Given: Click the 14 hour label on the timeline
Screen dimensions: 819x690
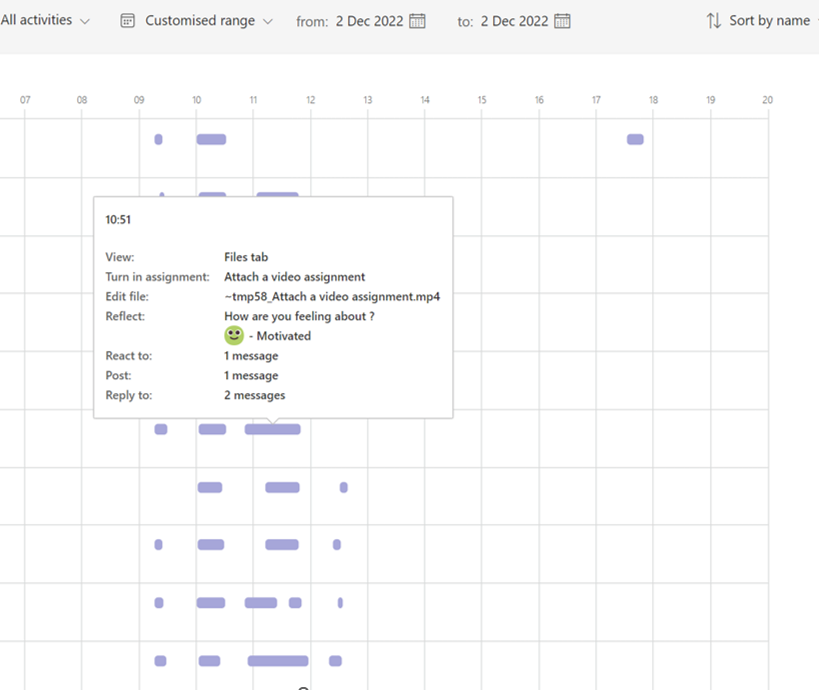Looking at the screenshot, I should click(425, 100).
